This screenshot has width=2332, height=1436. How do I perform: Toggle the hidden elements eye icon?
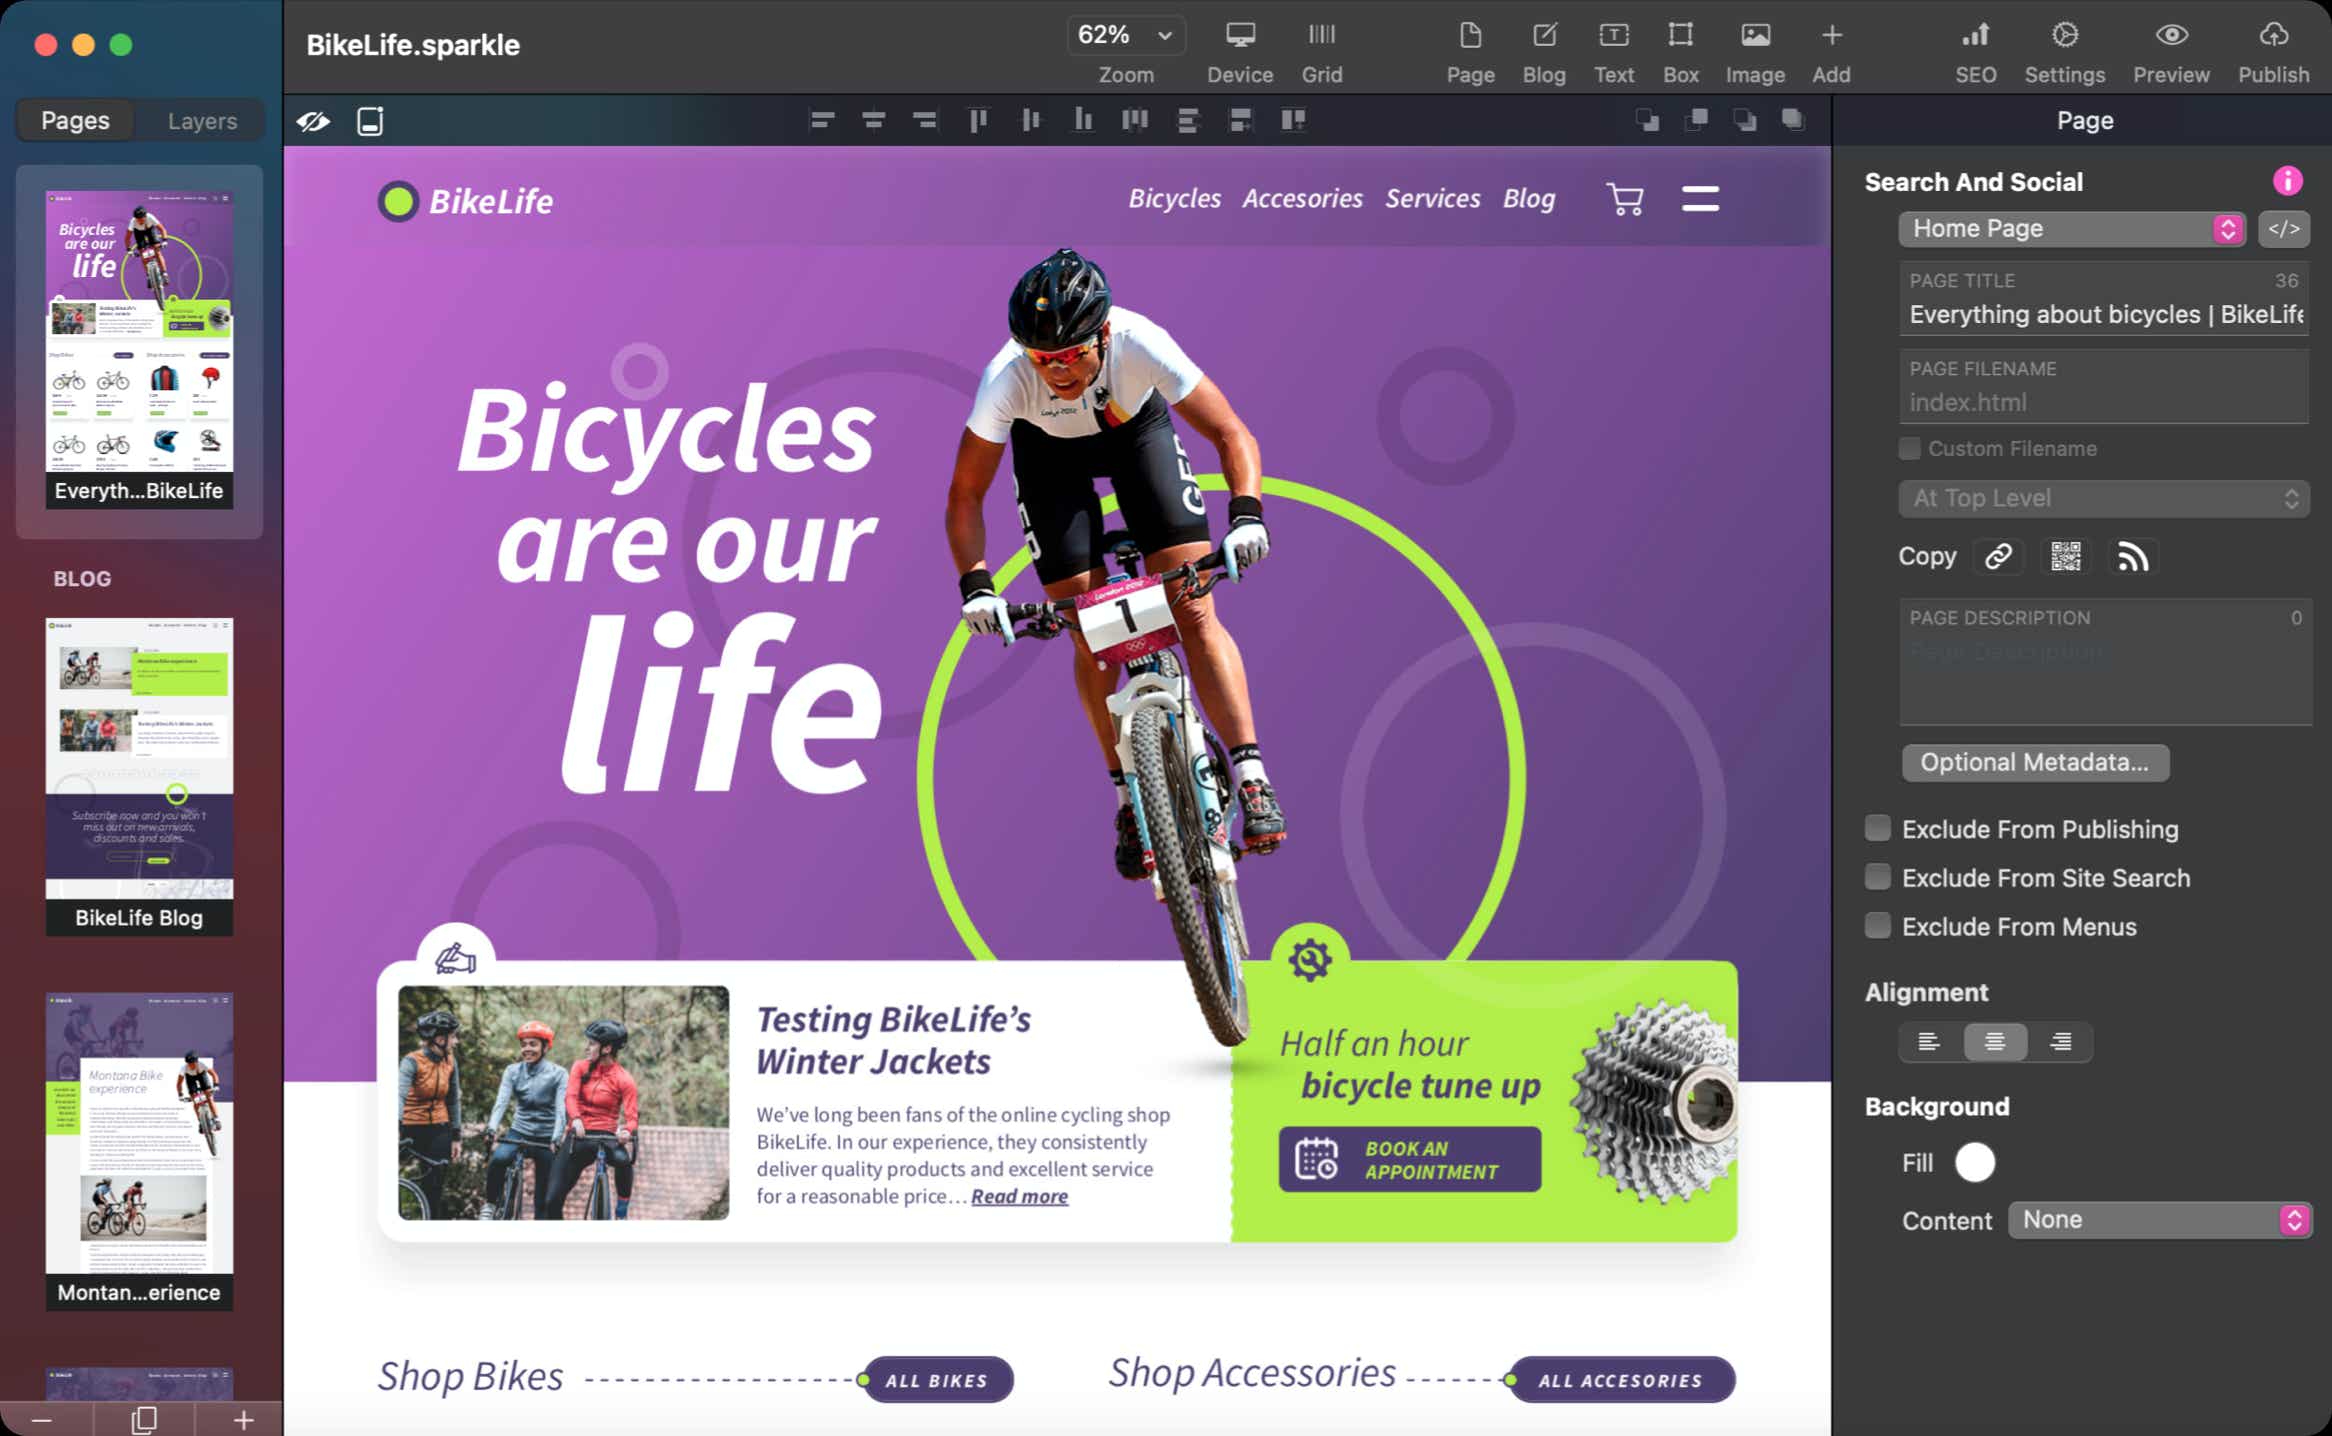313,121
